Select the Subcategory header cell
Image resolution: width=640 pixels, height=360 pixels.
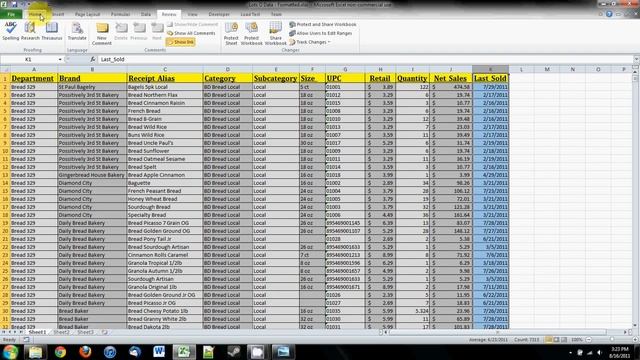pyautogui.click(x=276, y=78)
